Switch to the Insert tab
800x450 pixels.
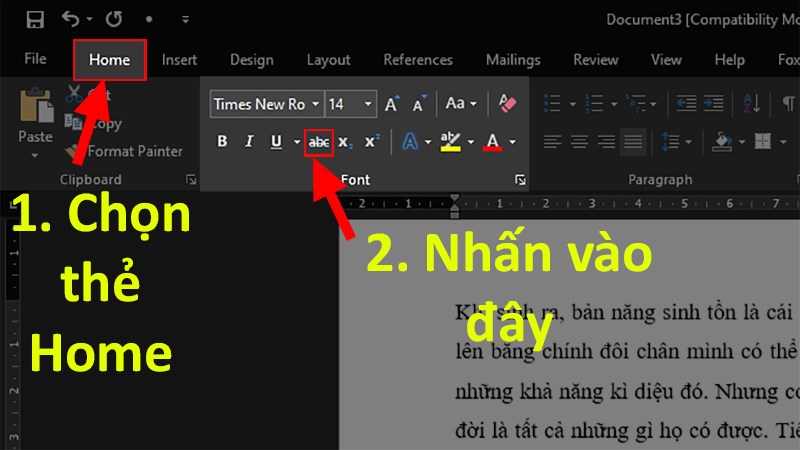(179, 60)
